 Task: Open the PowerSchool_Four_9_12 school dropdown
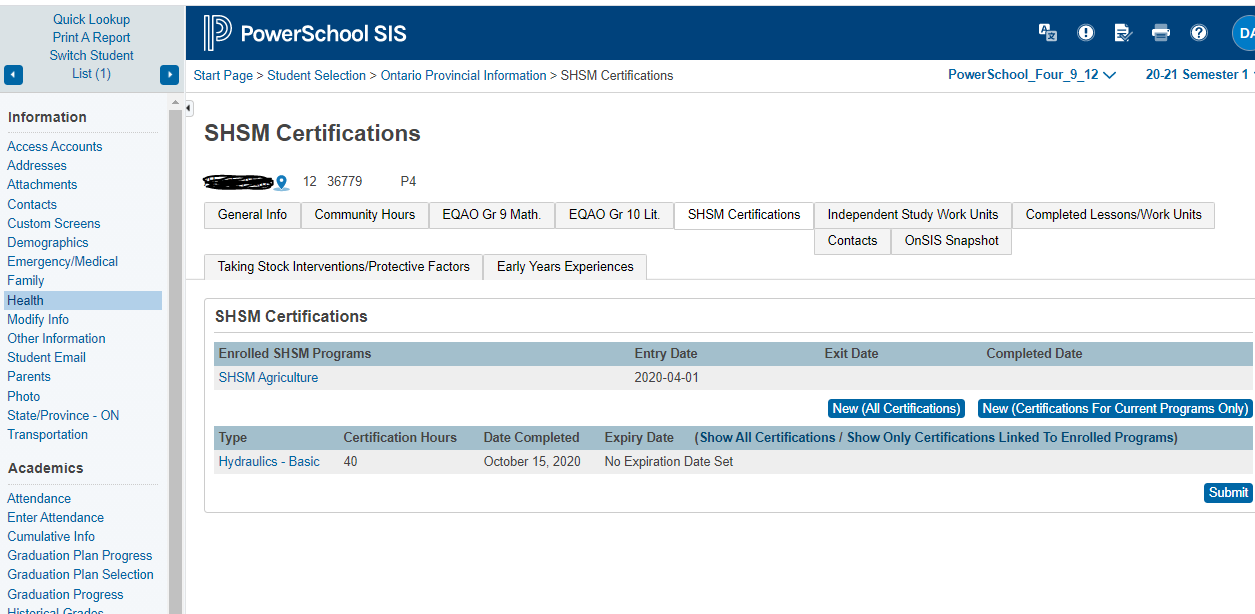tap(1031, 75)
